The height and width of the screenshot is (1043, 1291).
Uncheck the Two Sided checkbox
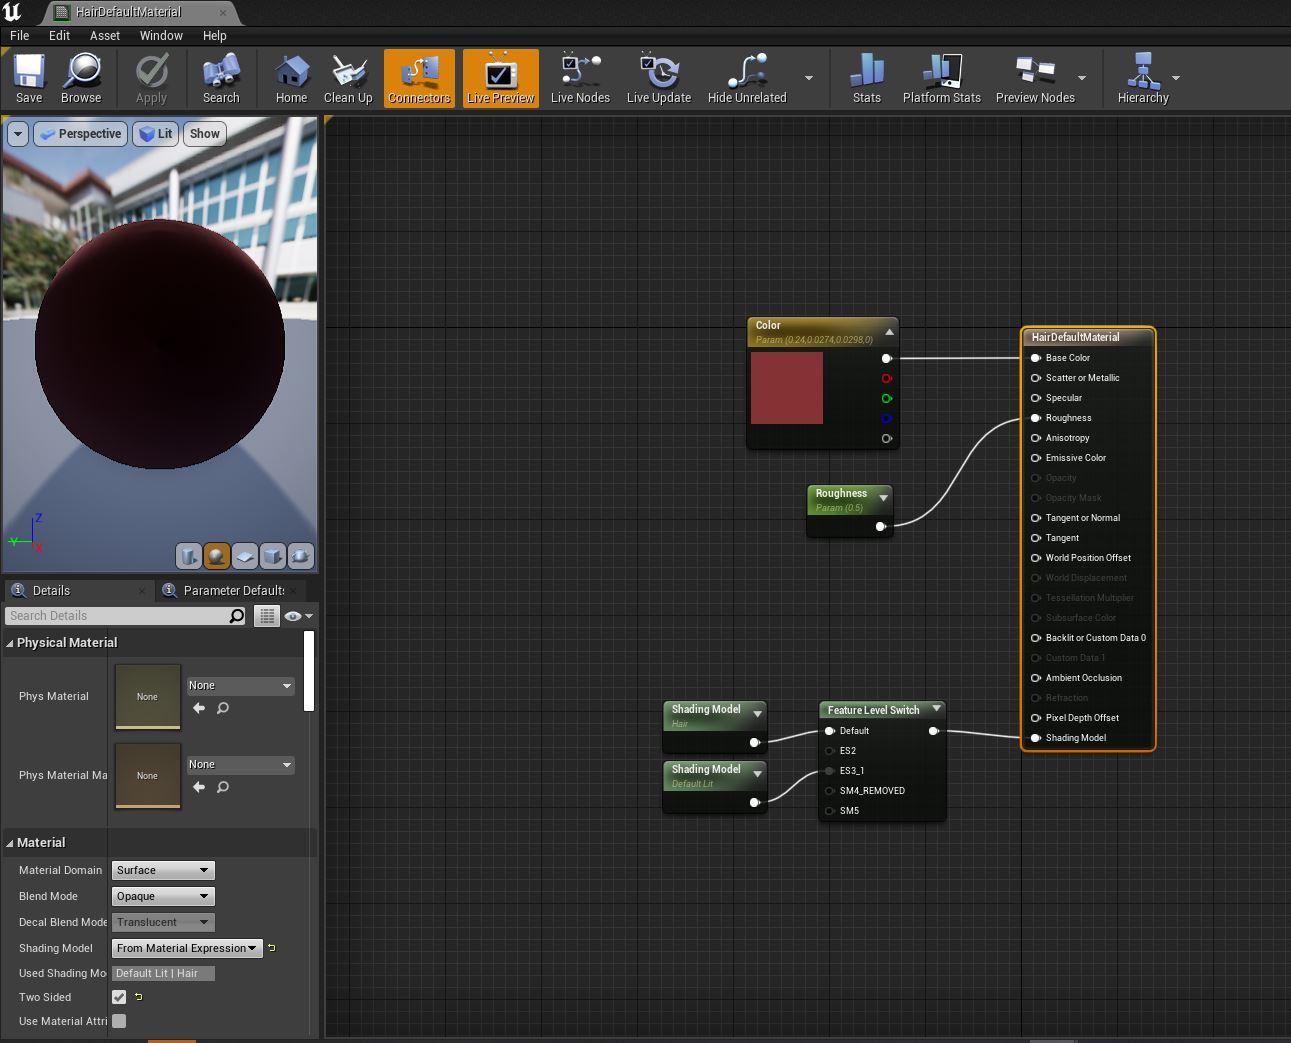click(x=119, y=997)
